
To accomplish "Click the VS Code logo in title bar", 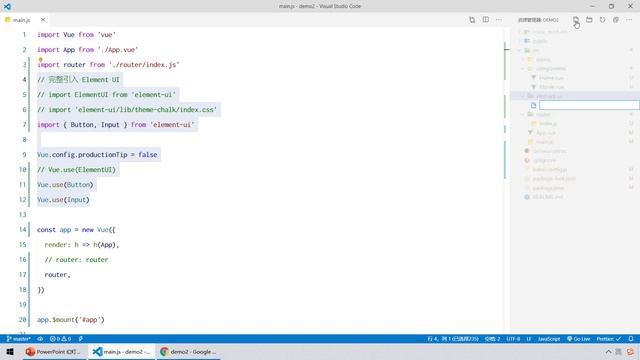I will 7,6.
